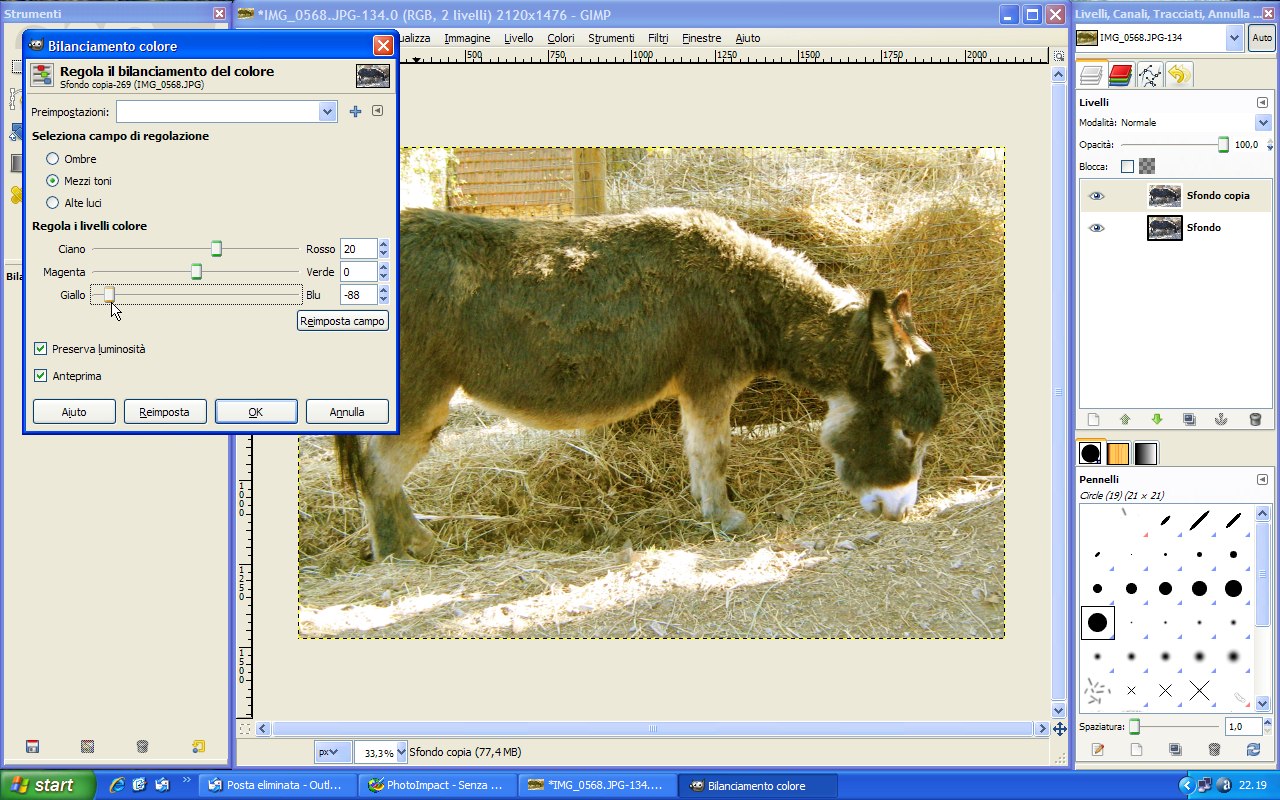Open the Modalità Normale dropdown
This screenshot has width=1280, height=800.
pos(1262,122)
